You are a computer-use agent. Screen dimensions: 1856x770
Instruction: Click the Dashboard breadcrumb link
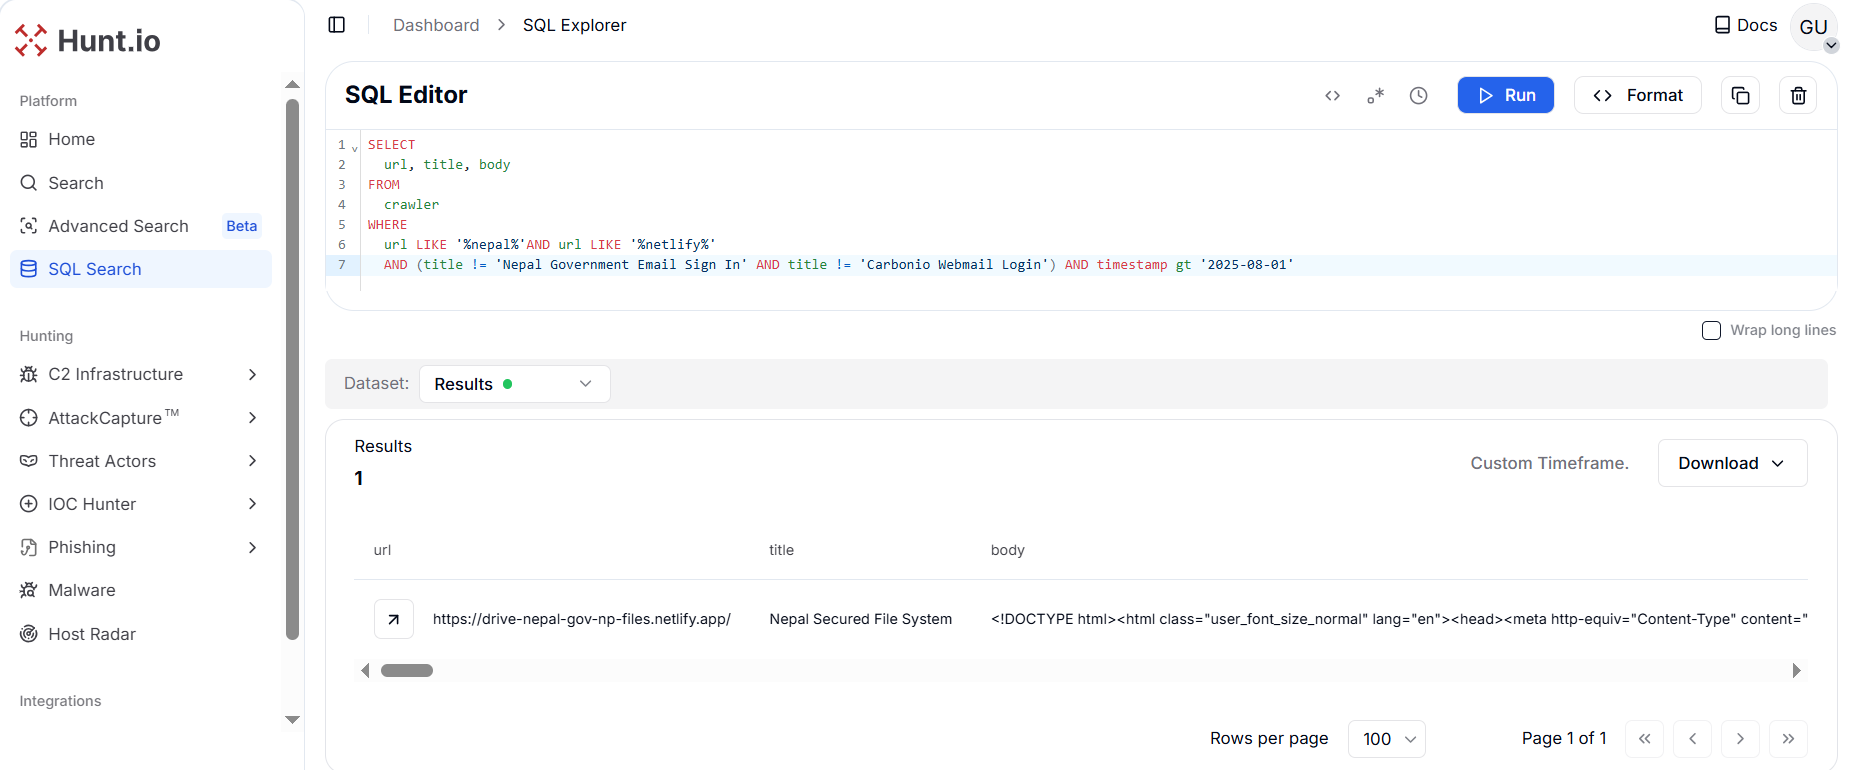(x=436, y=25)
